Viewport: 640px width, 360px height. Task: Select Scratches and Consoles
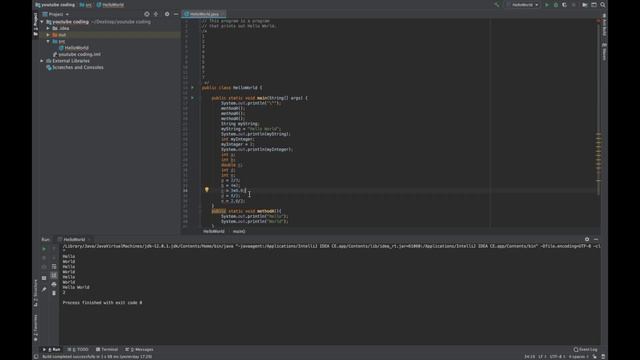coord(75,67)
